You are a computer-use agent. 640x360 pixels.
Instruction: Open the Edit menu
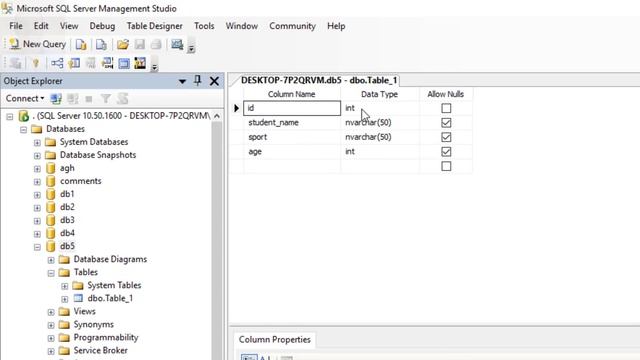click(x=41, y=26)
